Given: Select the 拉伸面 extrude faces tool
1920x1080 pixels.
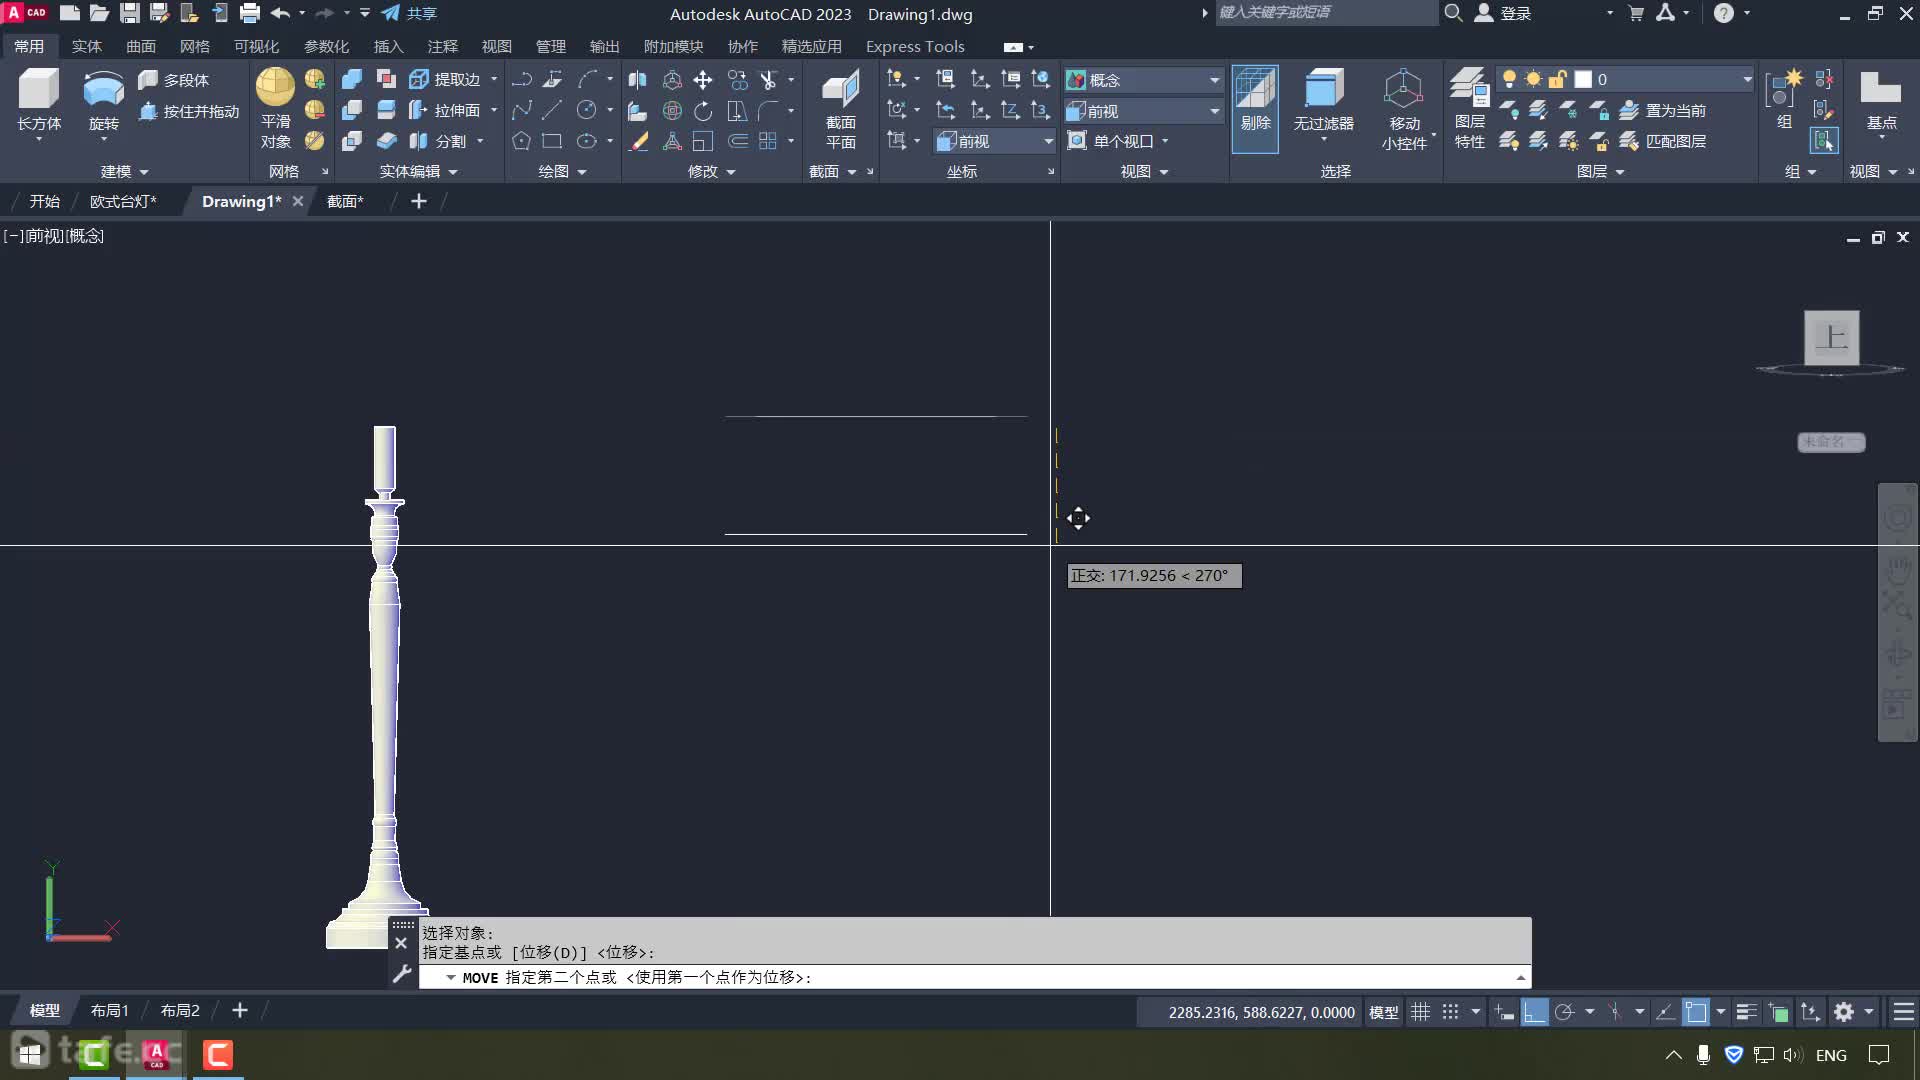Looking at the screenshot, I should [x=445, y=110].
